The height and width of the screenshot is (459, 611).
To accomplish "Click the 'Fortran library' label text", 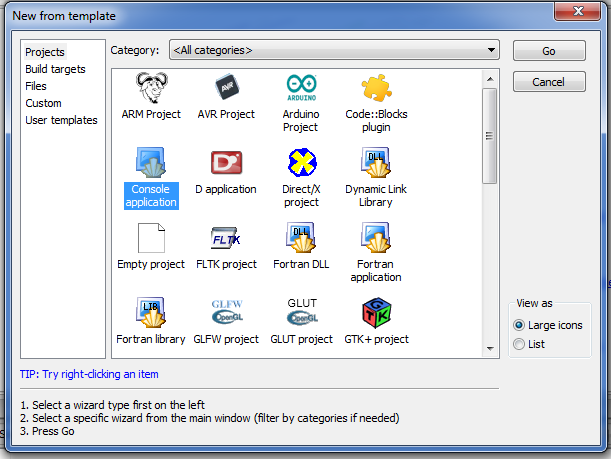I will (151, 339).
